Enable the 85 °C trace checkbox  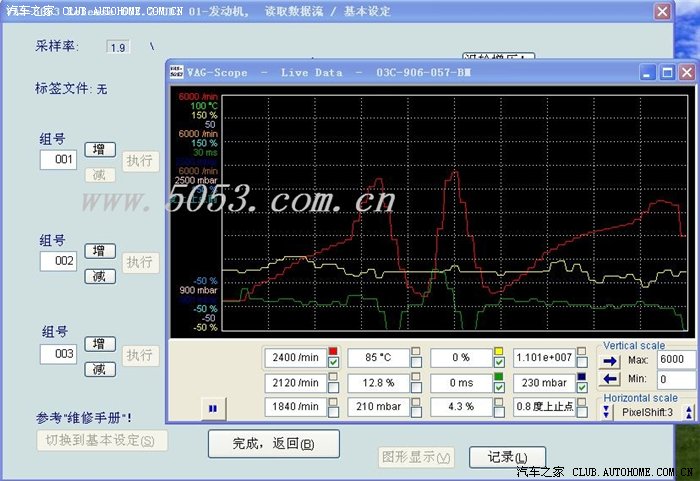click(416, 362)
